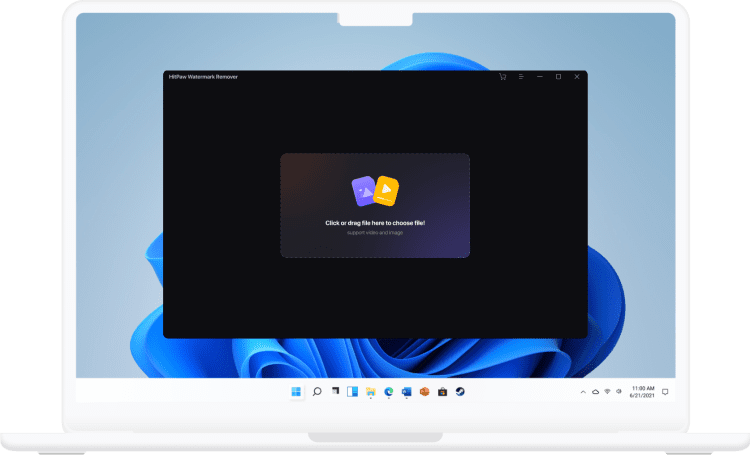Open Microsoft Store from the taskbar
The image size is (750, 455).
coord(442,392)
